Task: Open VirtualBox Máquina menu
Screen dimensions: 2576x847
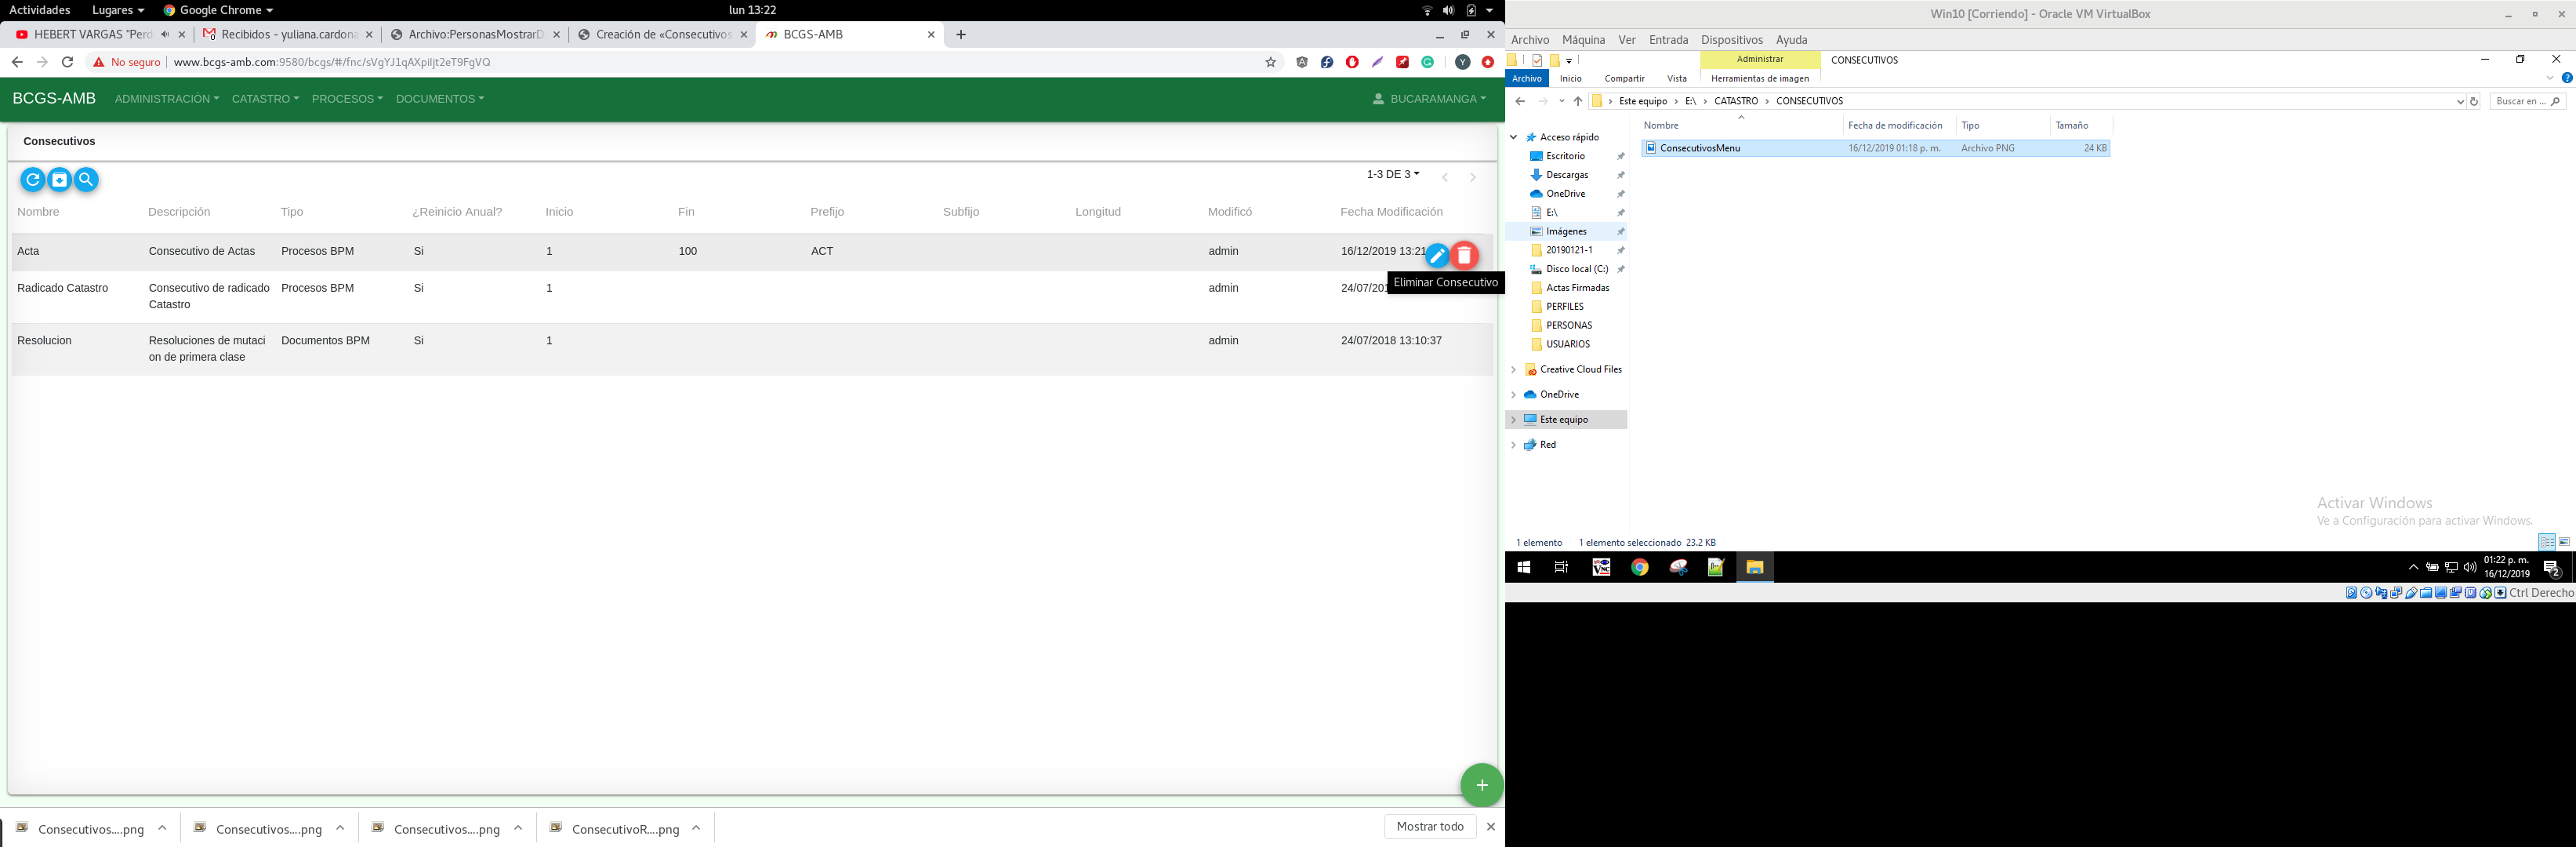Action: click(x=1583, y=40)
